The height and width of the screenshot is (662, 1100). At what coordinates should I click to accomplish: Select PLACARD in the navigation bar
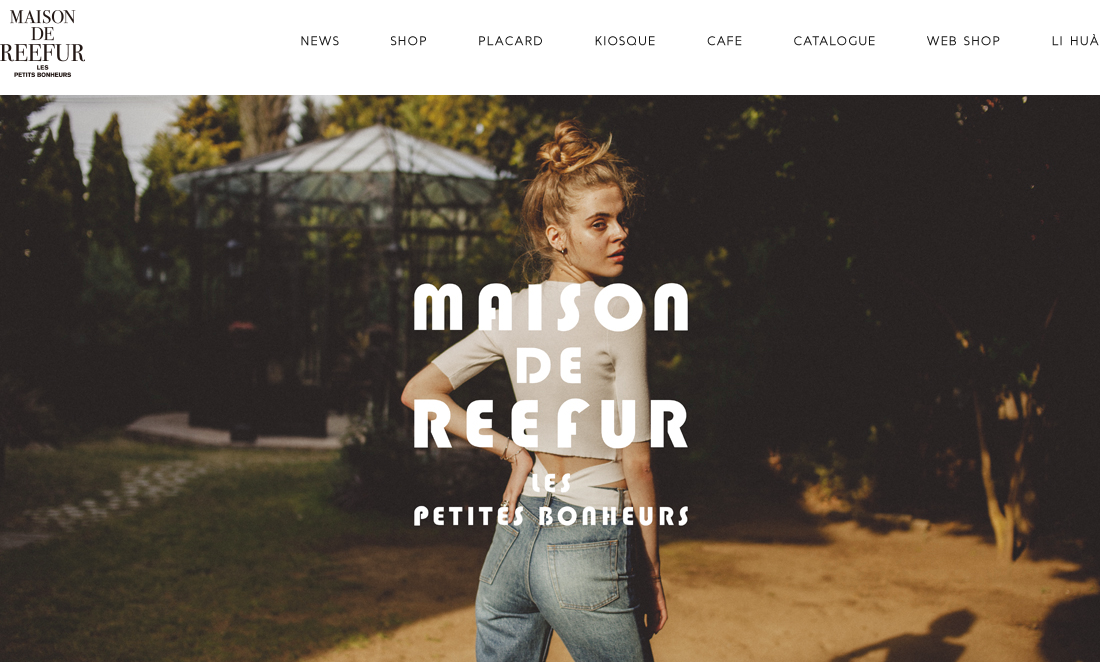coord(511,41)
